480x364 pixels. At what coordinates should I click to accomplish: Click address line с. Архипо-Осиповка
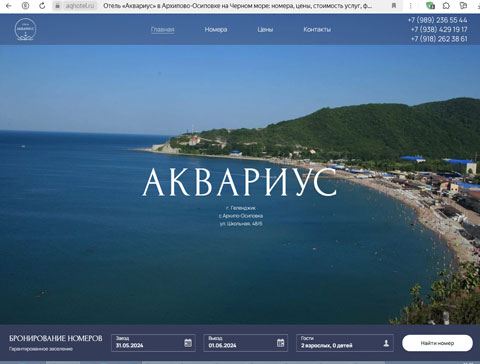pos(241,216)
